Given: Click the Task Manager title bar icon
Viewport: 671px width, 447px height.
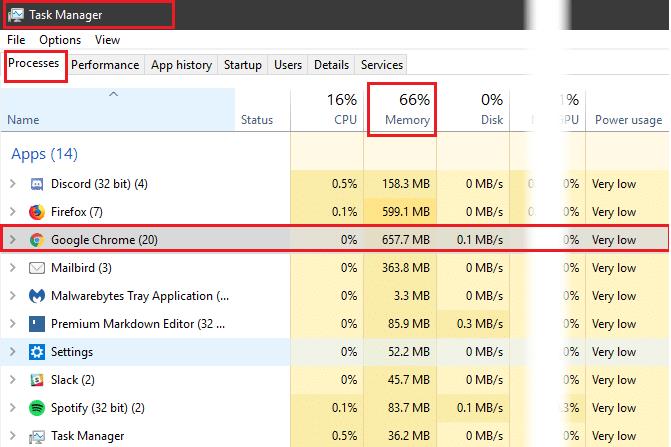Looking at the screenshot, I should tap(16, 15).
